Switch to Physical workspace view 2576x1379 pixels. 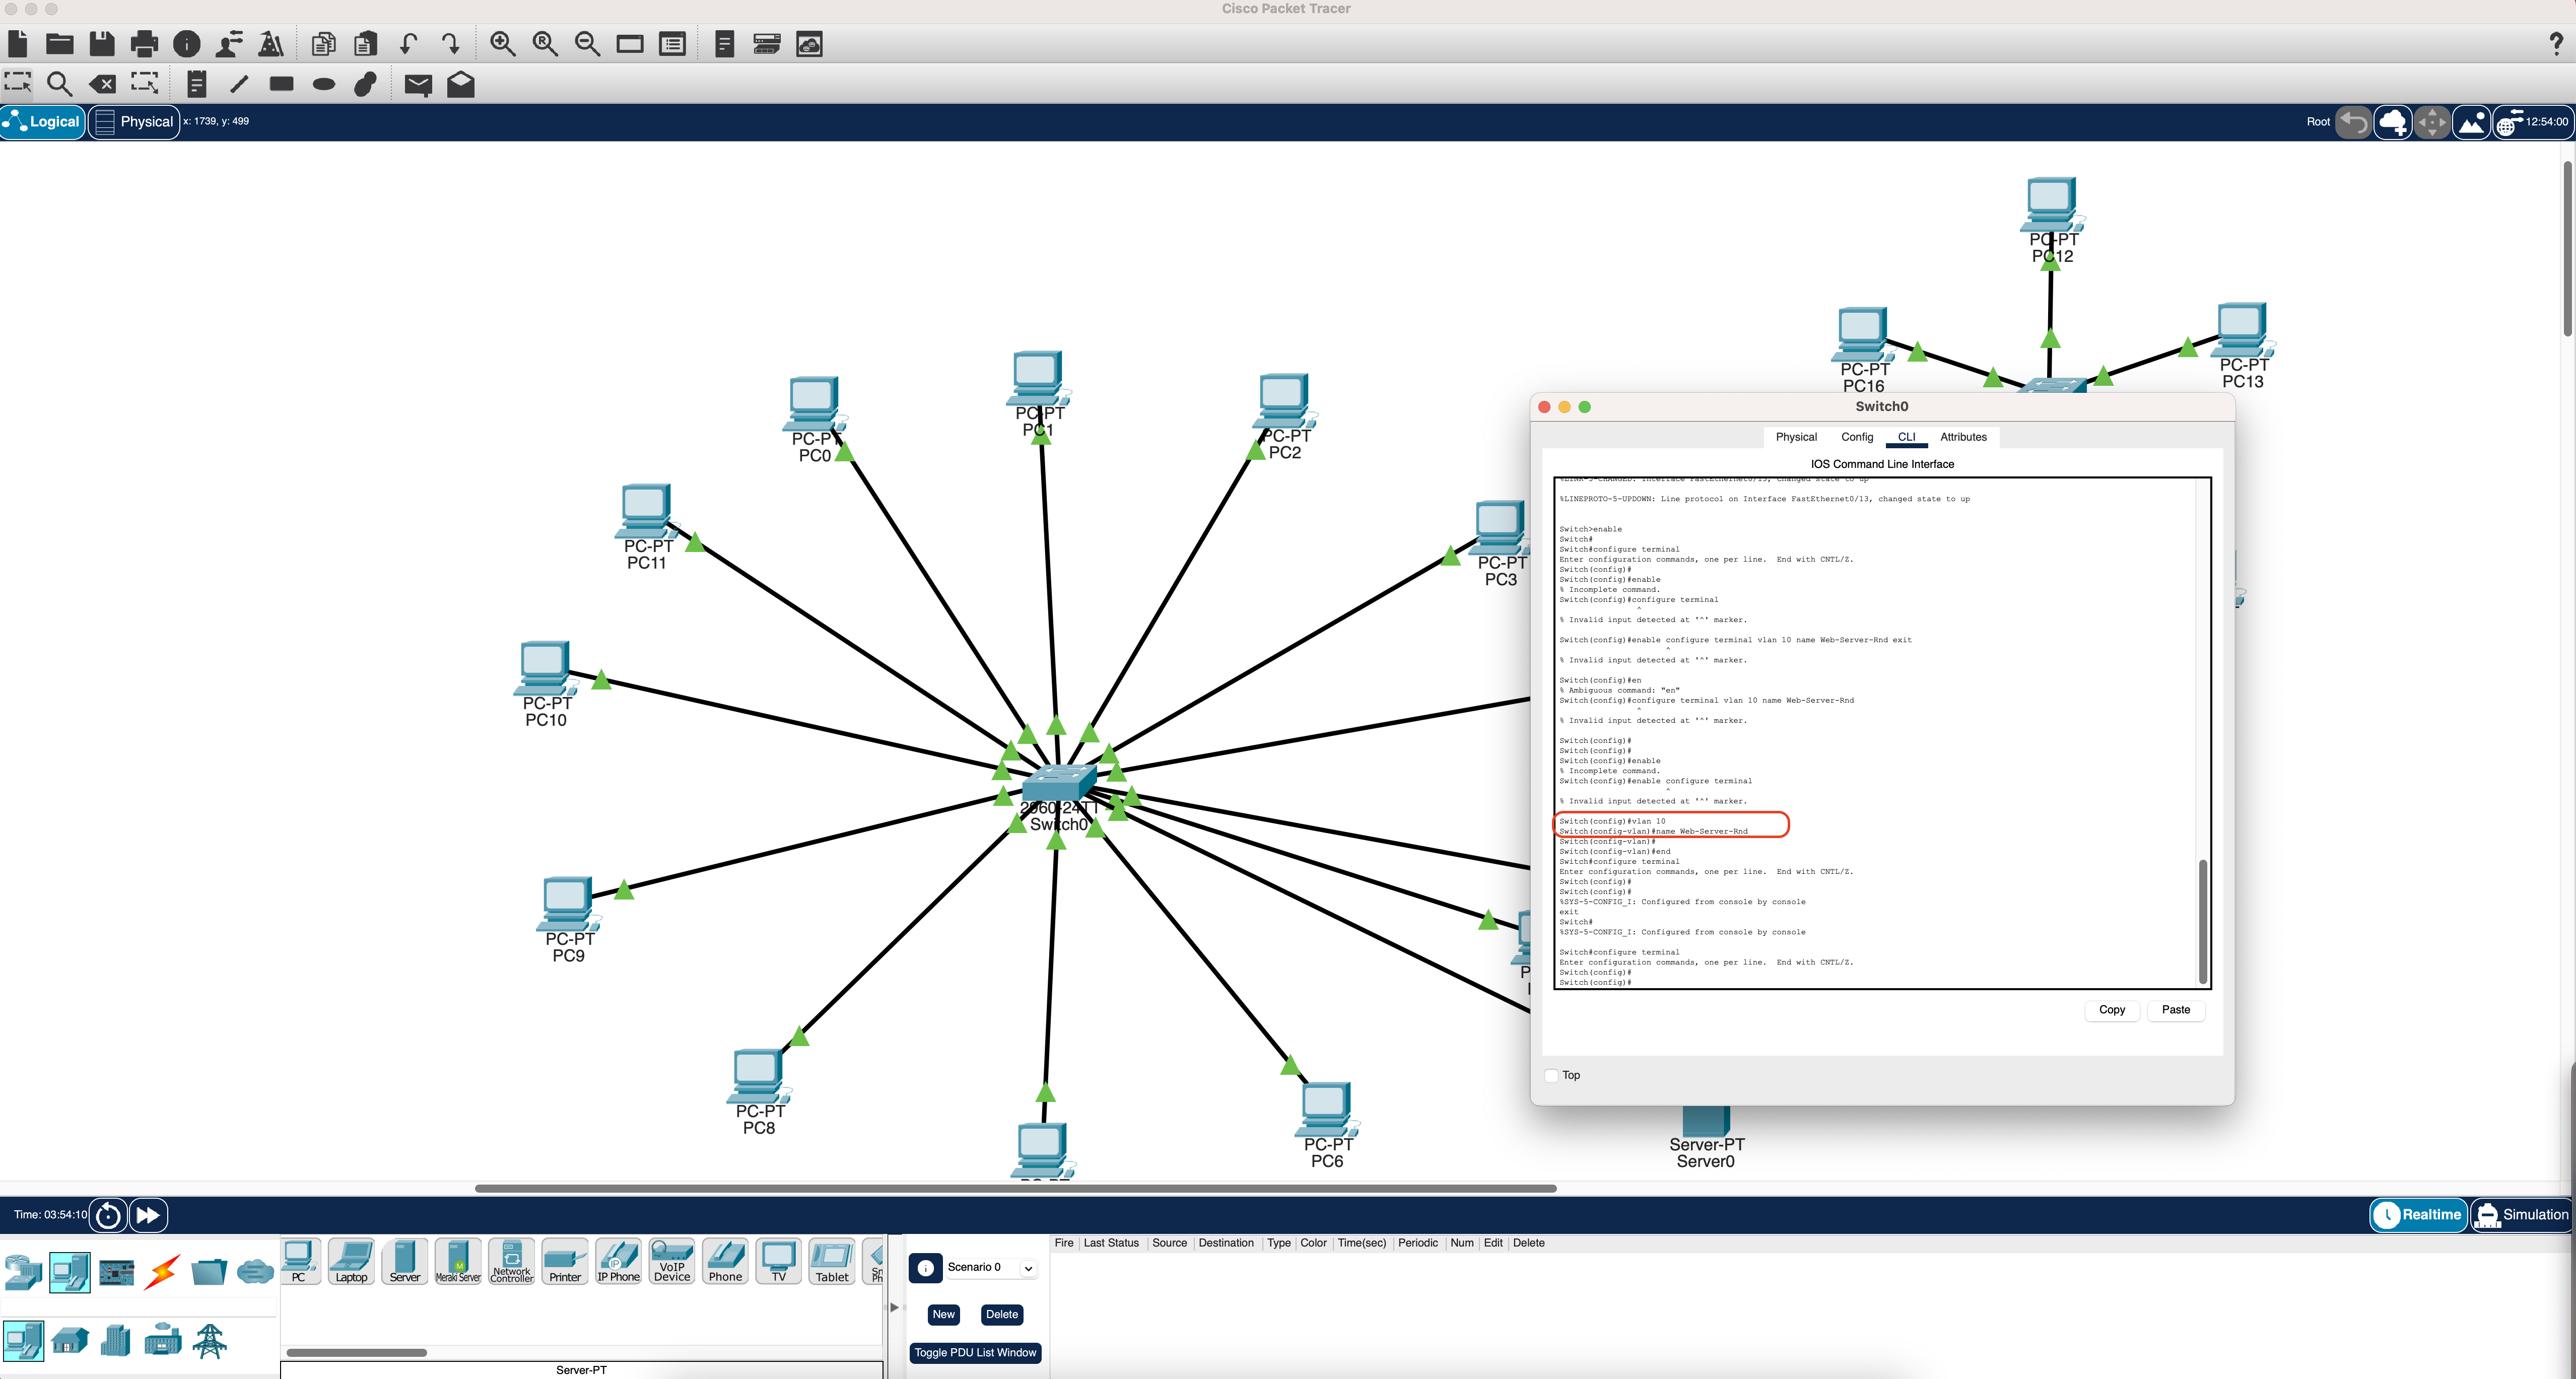point(134,122)
